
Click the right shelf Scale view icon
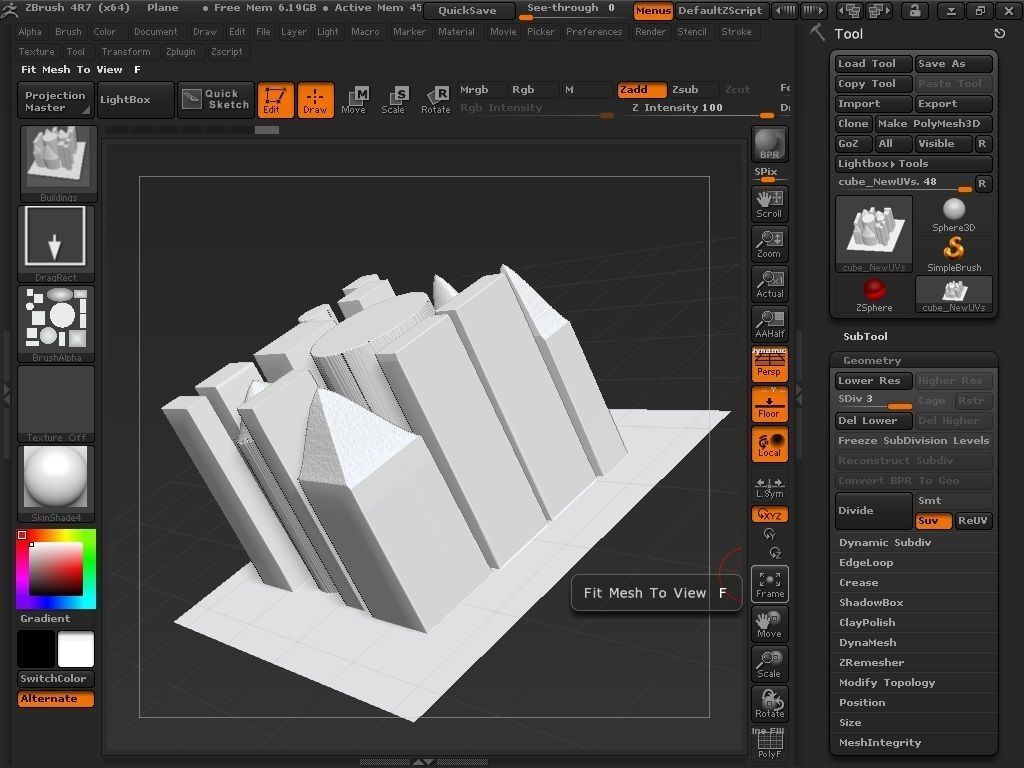(x=769, y=664)
